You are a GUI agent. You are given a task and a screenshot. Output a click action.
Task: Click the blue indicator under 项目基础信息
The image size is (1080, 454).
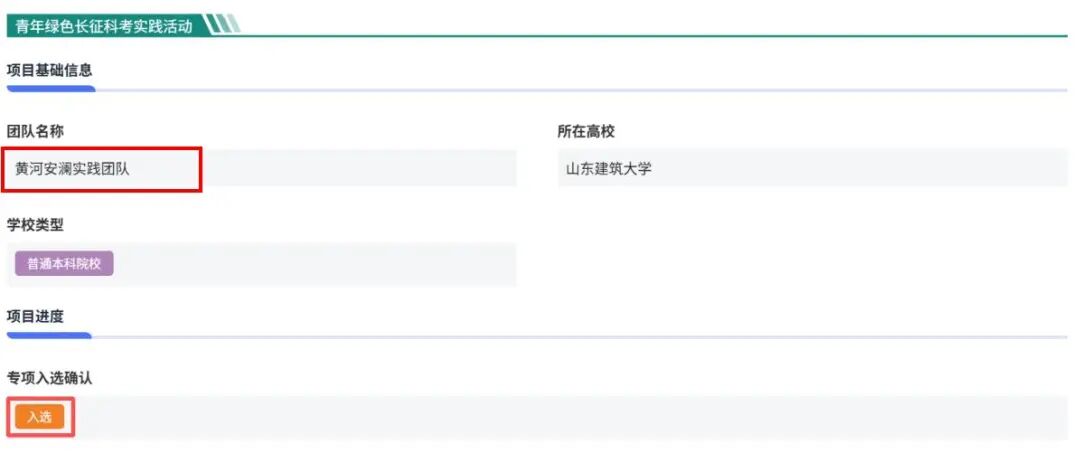(x=51, y=89)
